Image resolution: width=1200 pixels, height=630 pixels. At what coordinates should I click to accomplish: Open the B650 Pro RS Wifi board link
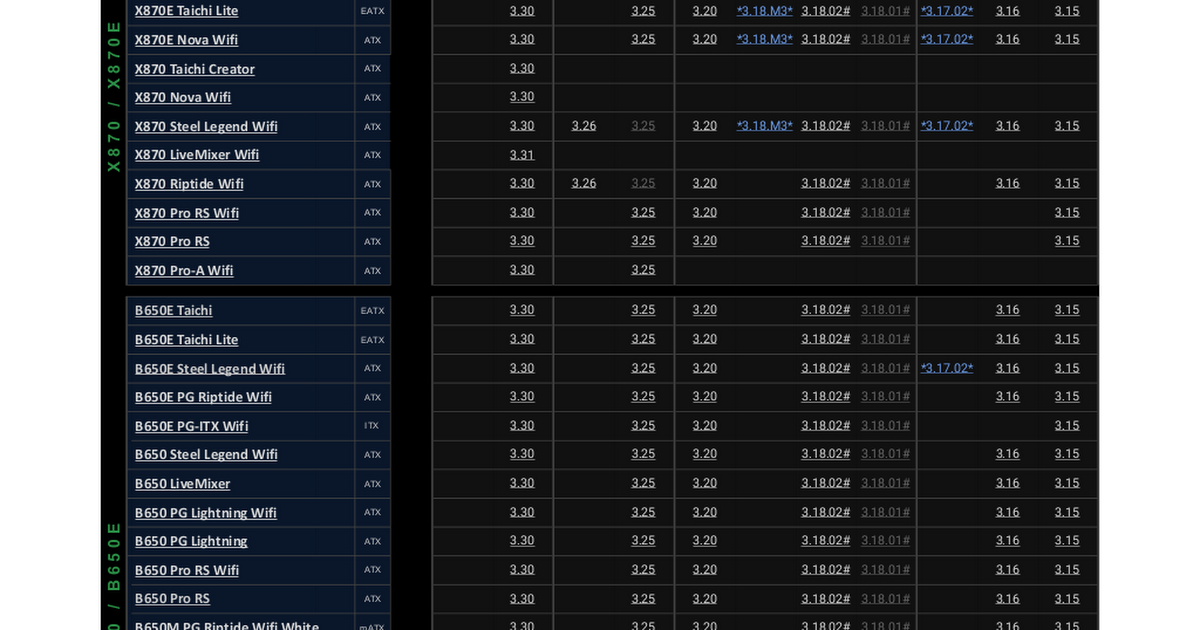(187, 570)
